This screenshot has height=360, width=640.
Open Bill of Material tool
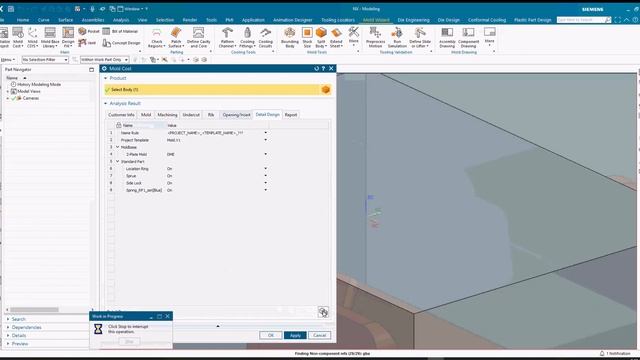click(120, 31)
